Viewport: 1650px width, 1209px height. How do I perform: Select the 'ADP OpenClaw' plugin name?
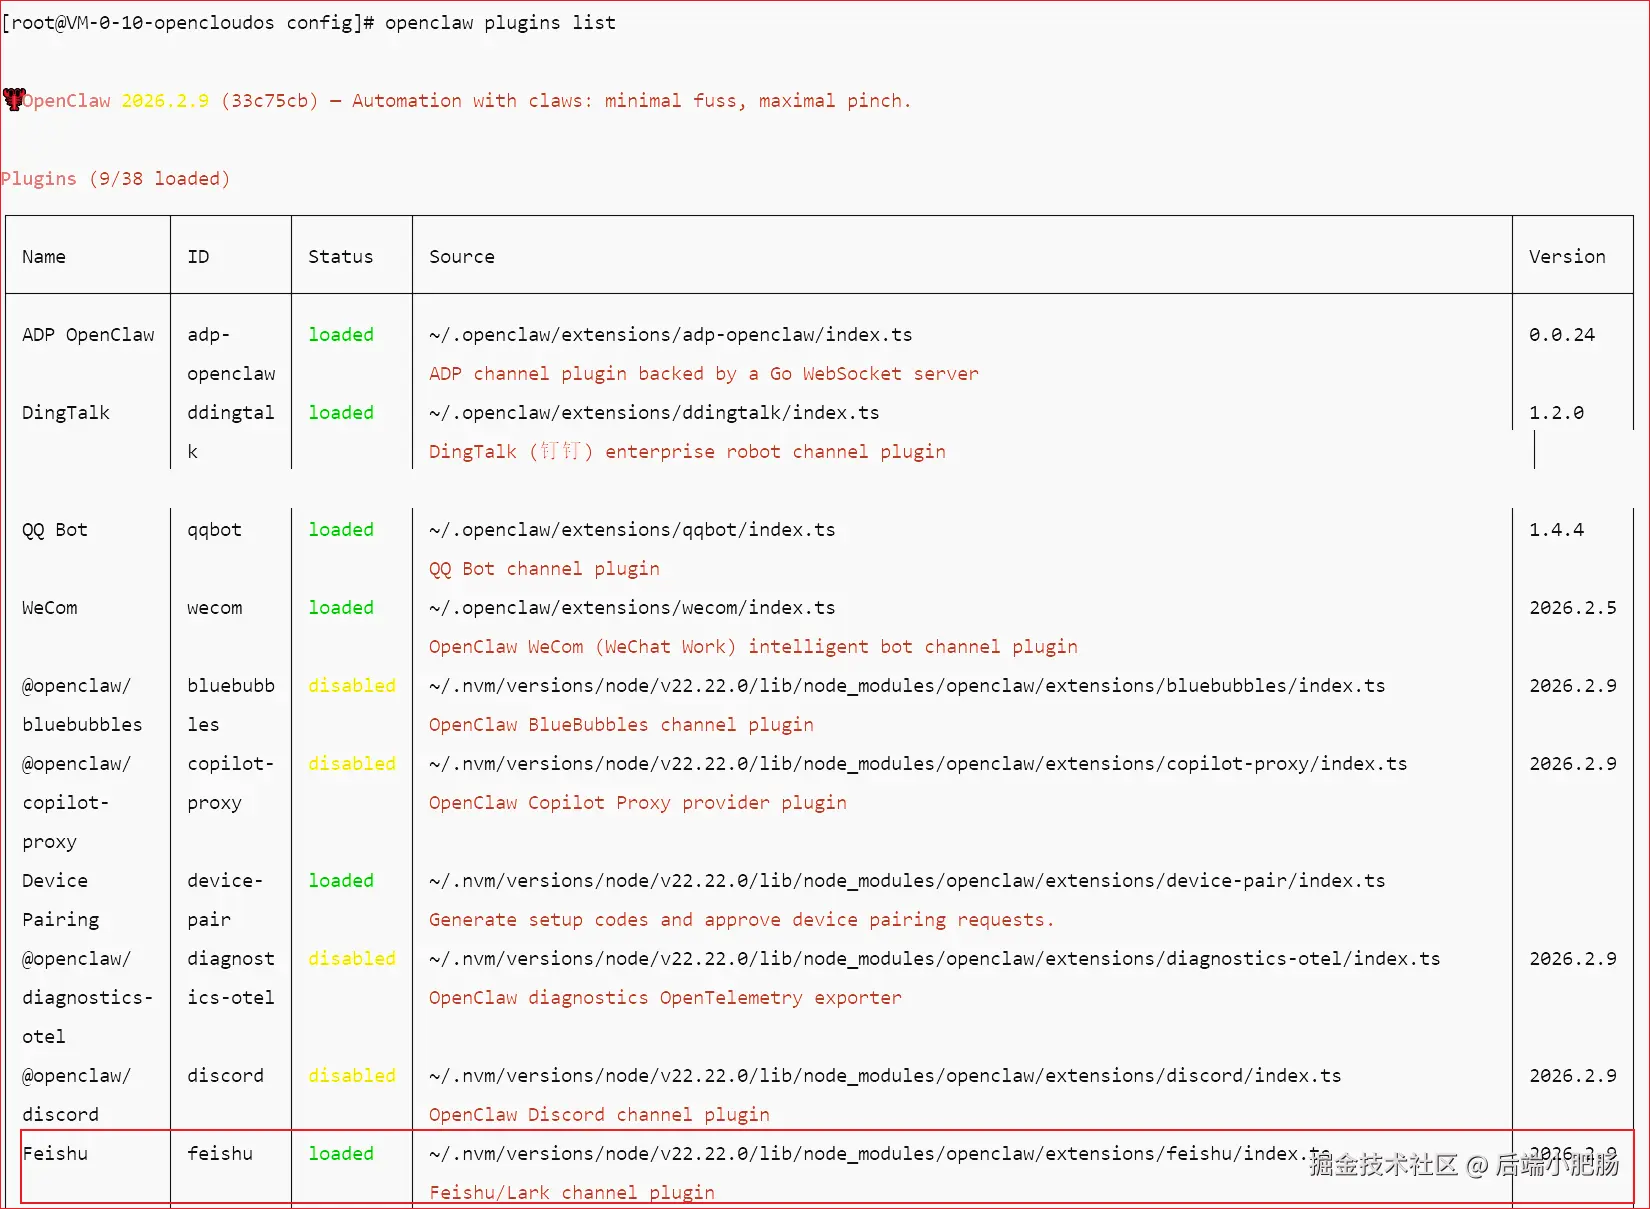(x=88, y=335)
